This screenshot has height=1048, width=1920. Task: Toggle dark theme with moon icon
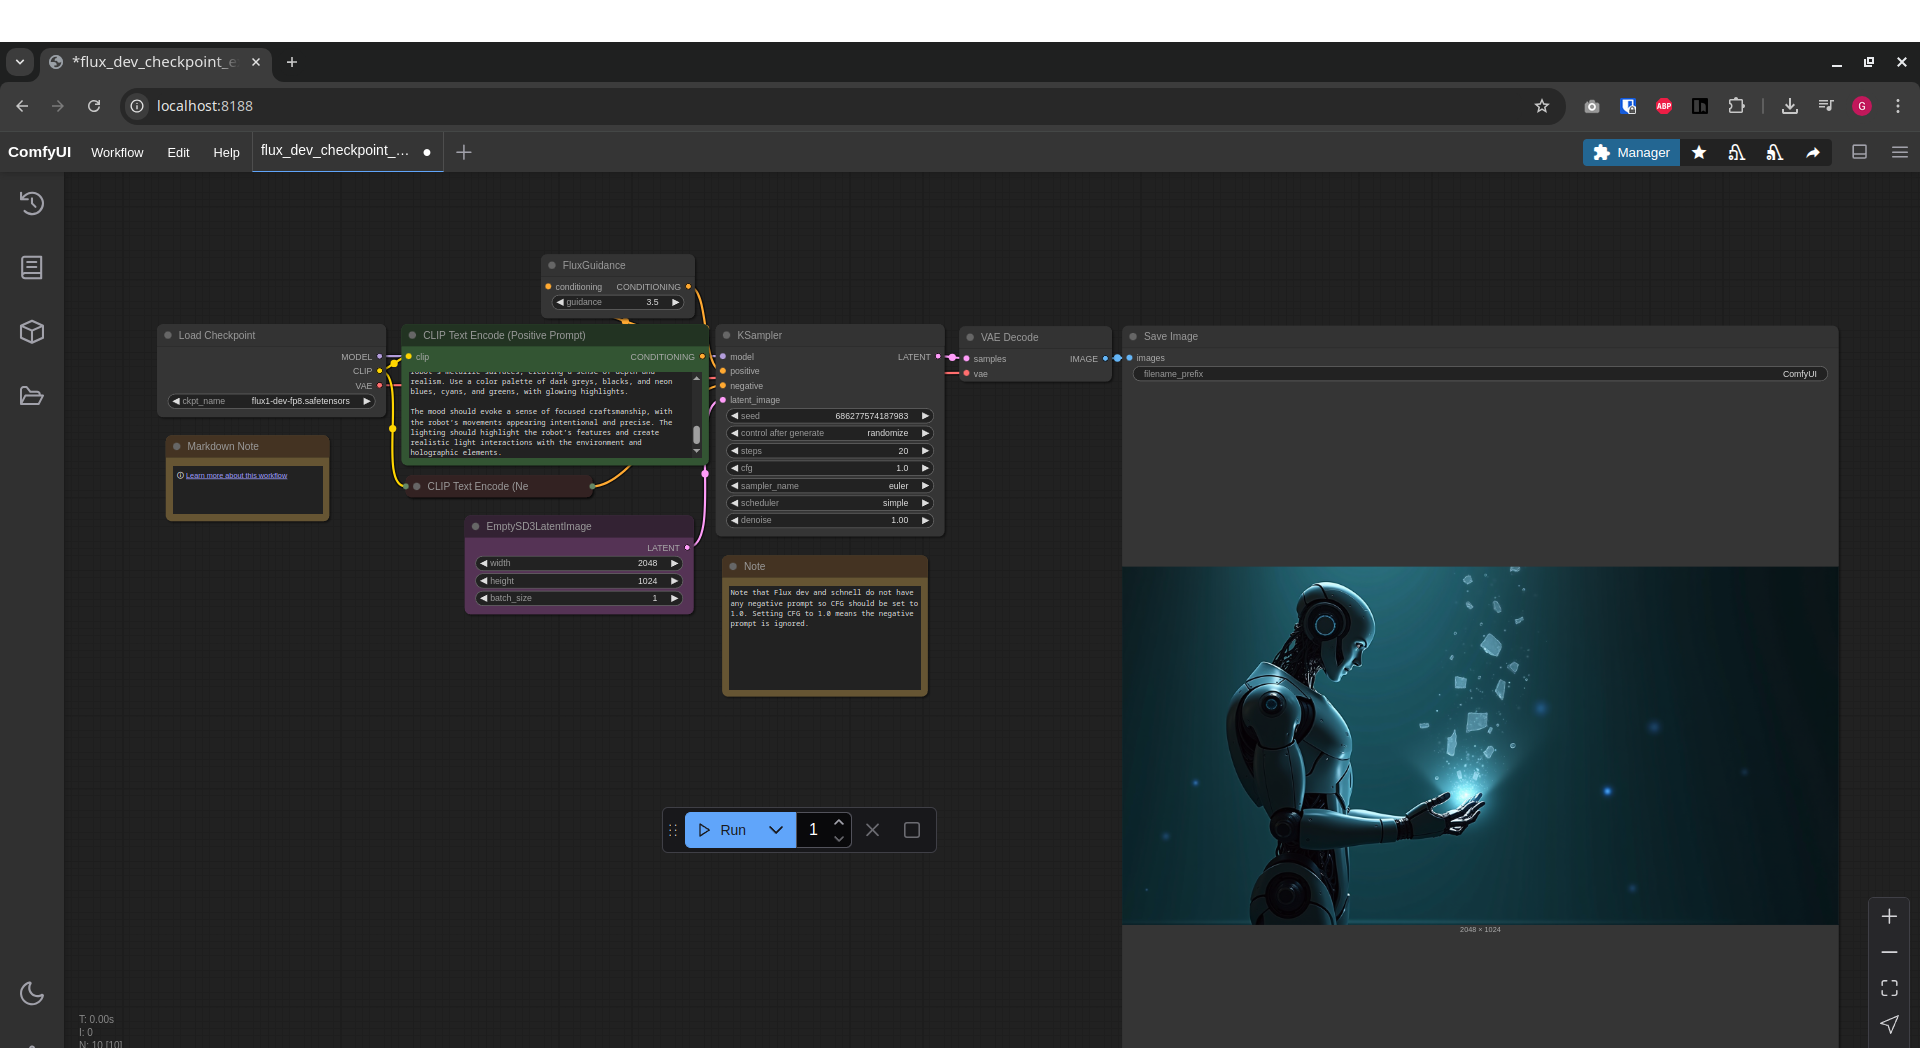[x=31, y=993]
